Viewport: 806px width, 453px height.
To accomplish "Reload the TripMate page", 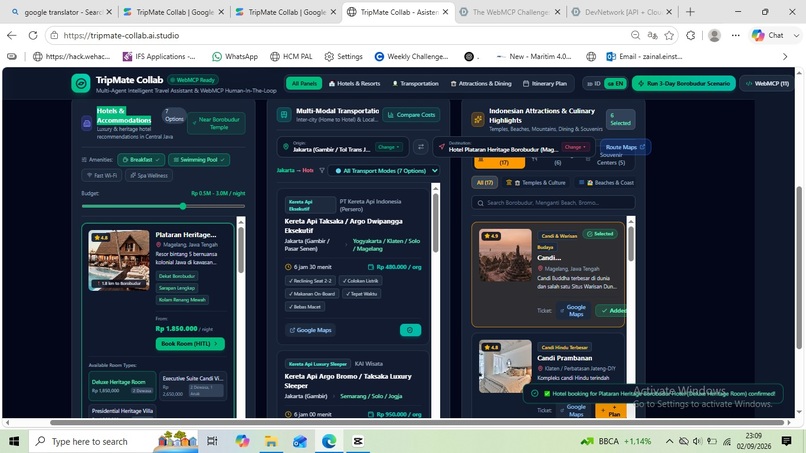I will (x=33, y=35).
